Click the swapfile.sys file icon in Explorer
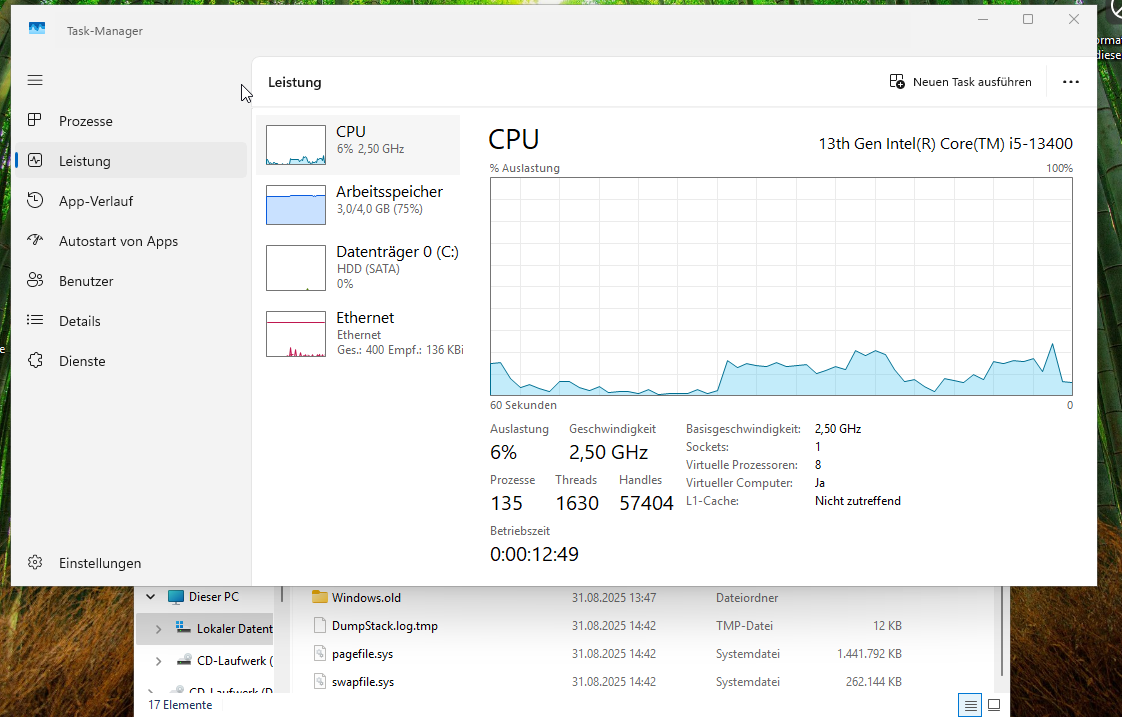This screenshot has width=1122, height=717. pos(320,681)
